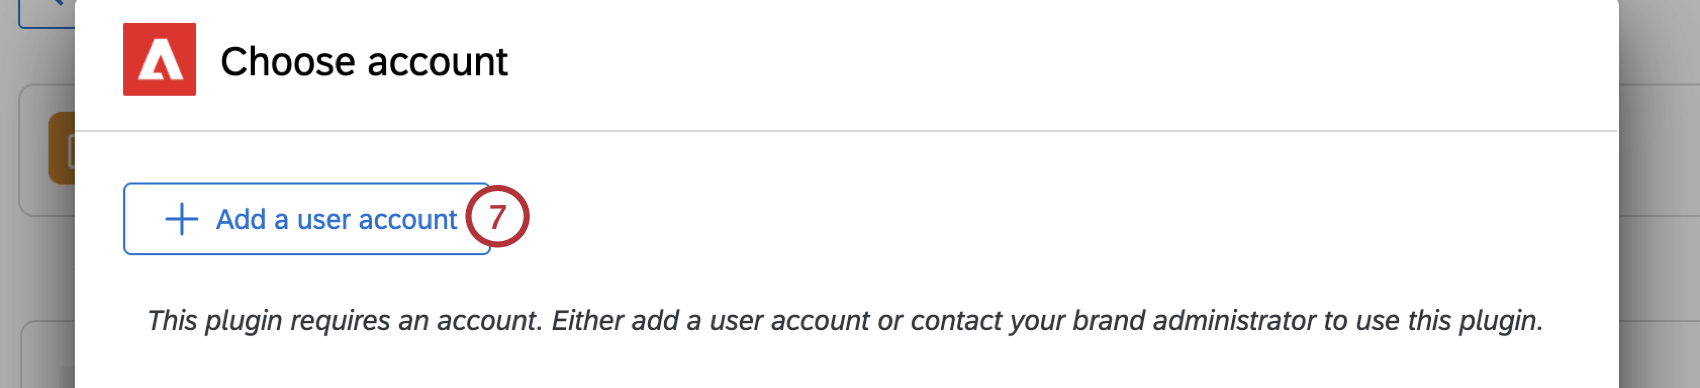Add a user account

307,219
